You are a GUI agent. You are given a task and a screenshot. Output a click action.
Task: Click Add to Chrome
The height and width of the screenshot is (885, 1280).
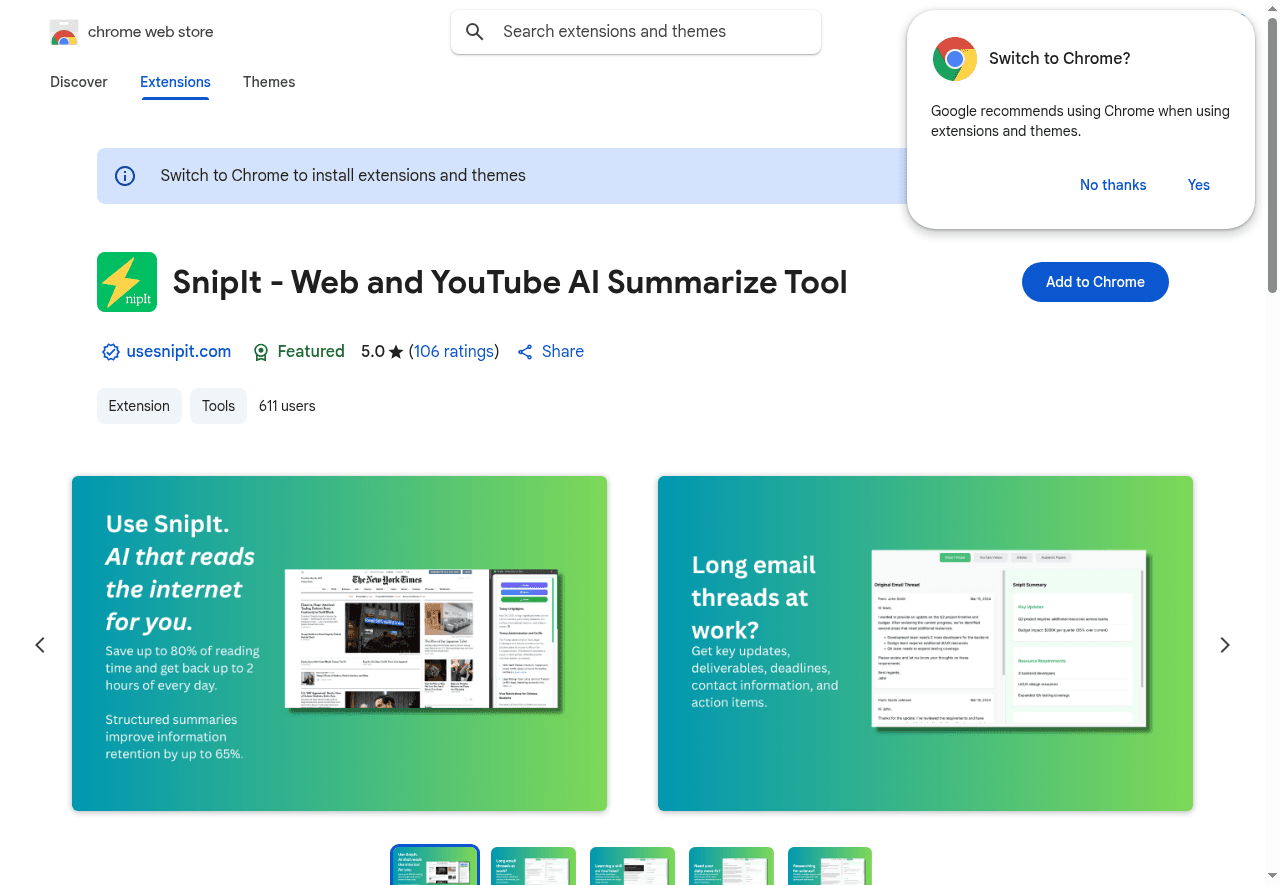tap(1094, 281)
